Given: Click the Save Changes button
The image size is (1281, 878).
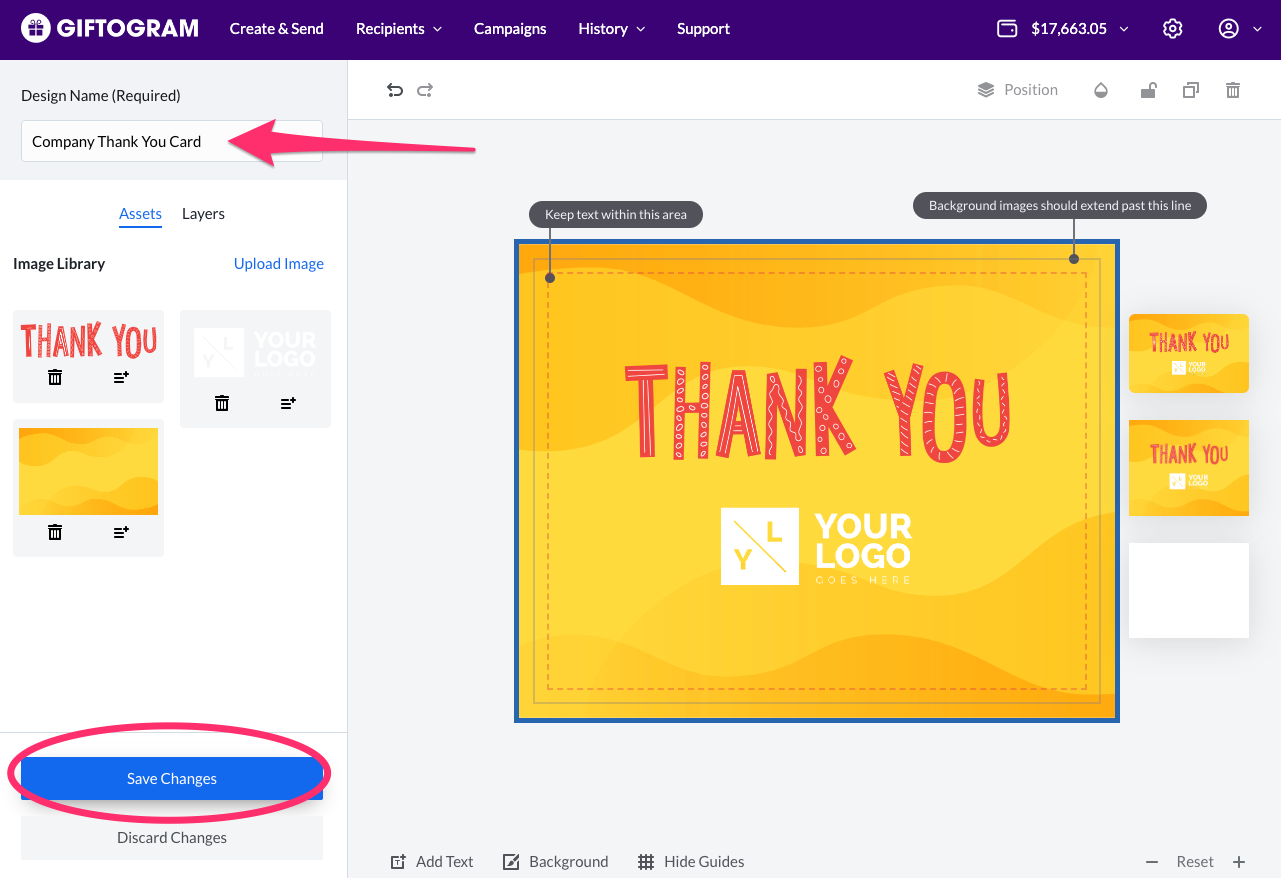Looking at the screenshot, I should (x=172, y=778).
